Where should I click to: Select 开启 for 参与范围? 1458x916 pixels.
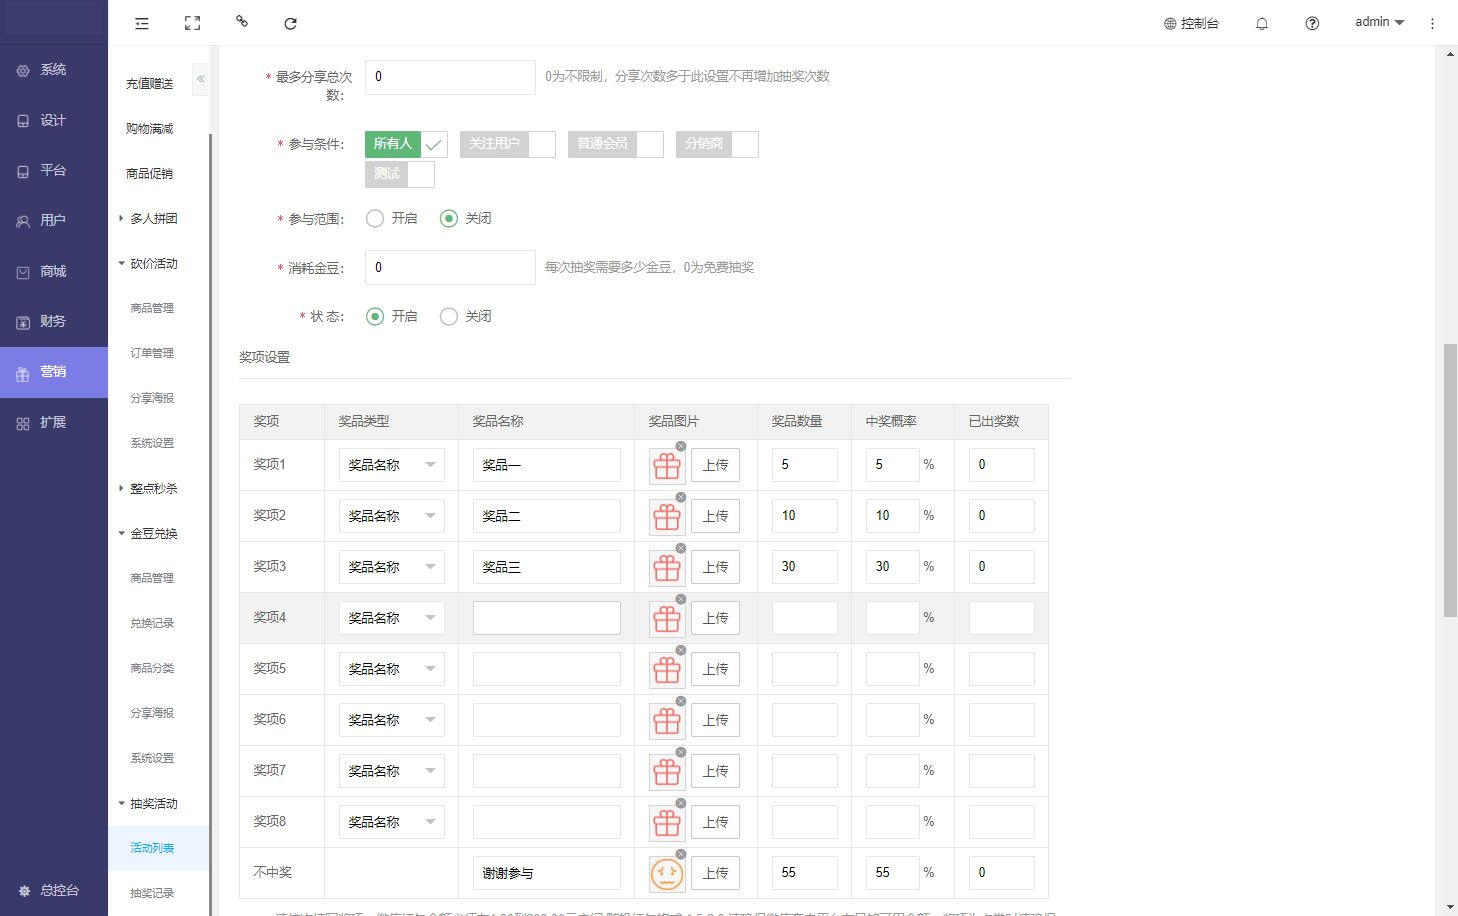click(x=375, y=218)
